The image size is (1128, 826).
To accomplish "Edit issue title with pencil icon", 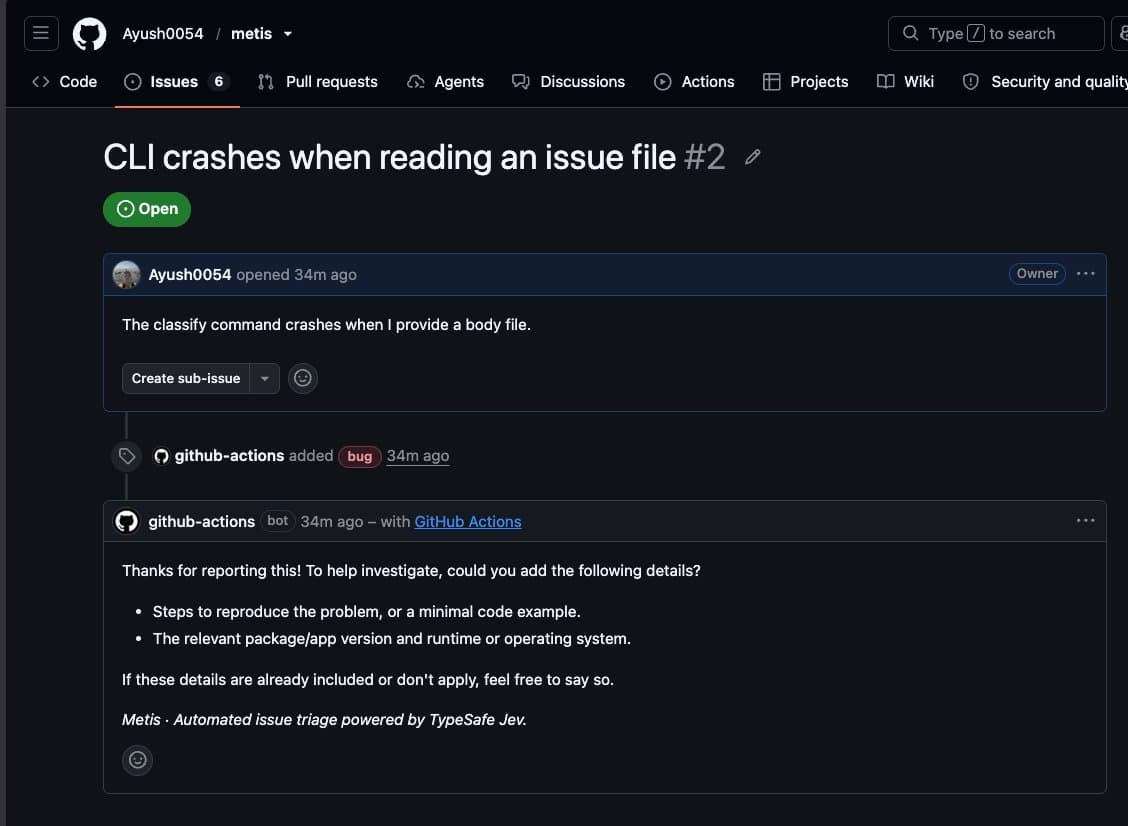I will point(752,157).
